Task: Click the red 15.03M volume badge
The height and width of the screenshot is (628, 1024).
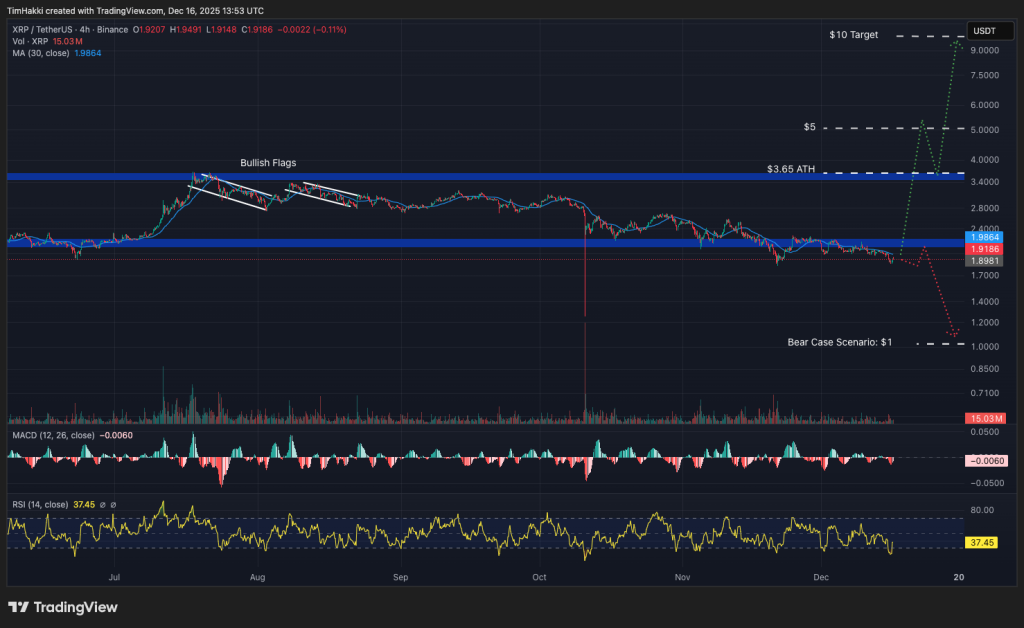Action: tap(984, 418)
